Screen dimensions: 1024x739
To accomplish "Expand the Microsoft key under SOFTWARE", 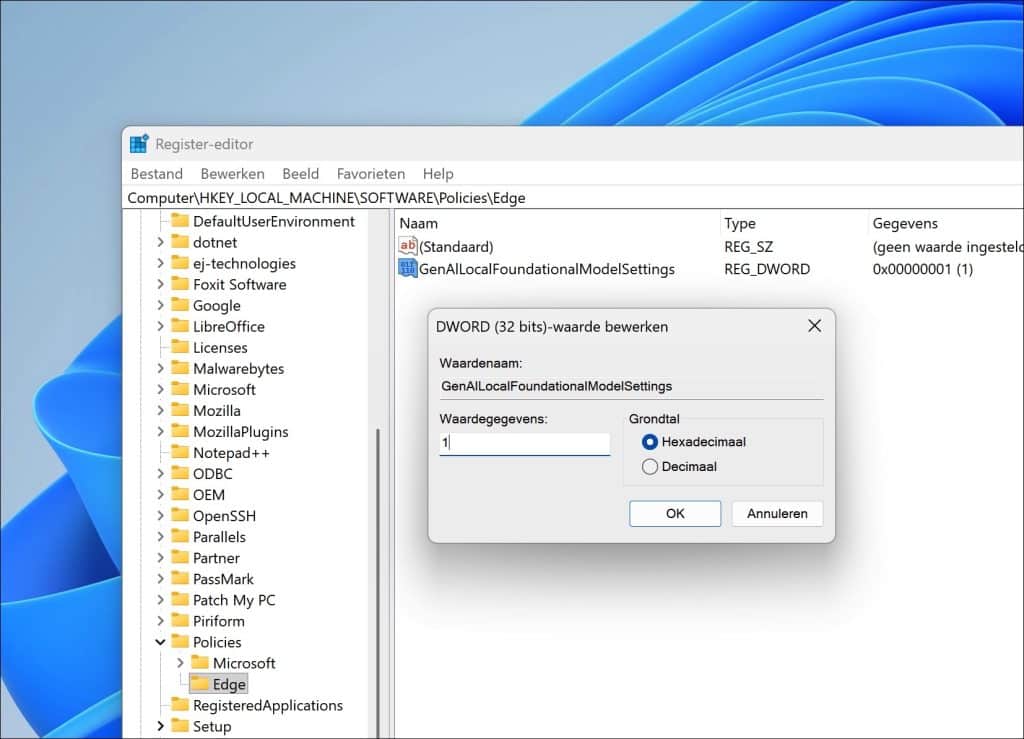I will click(x=161, y=390).
